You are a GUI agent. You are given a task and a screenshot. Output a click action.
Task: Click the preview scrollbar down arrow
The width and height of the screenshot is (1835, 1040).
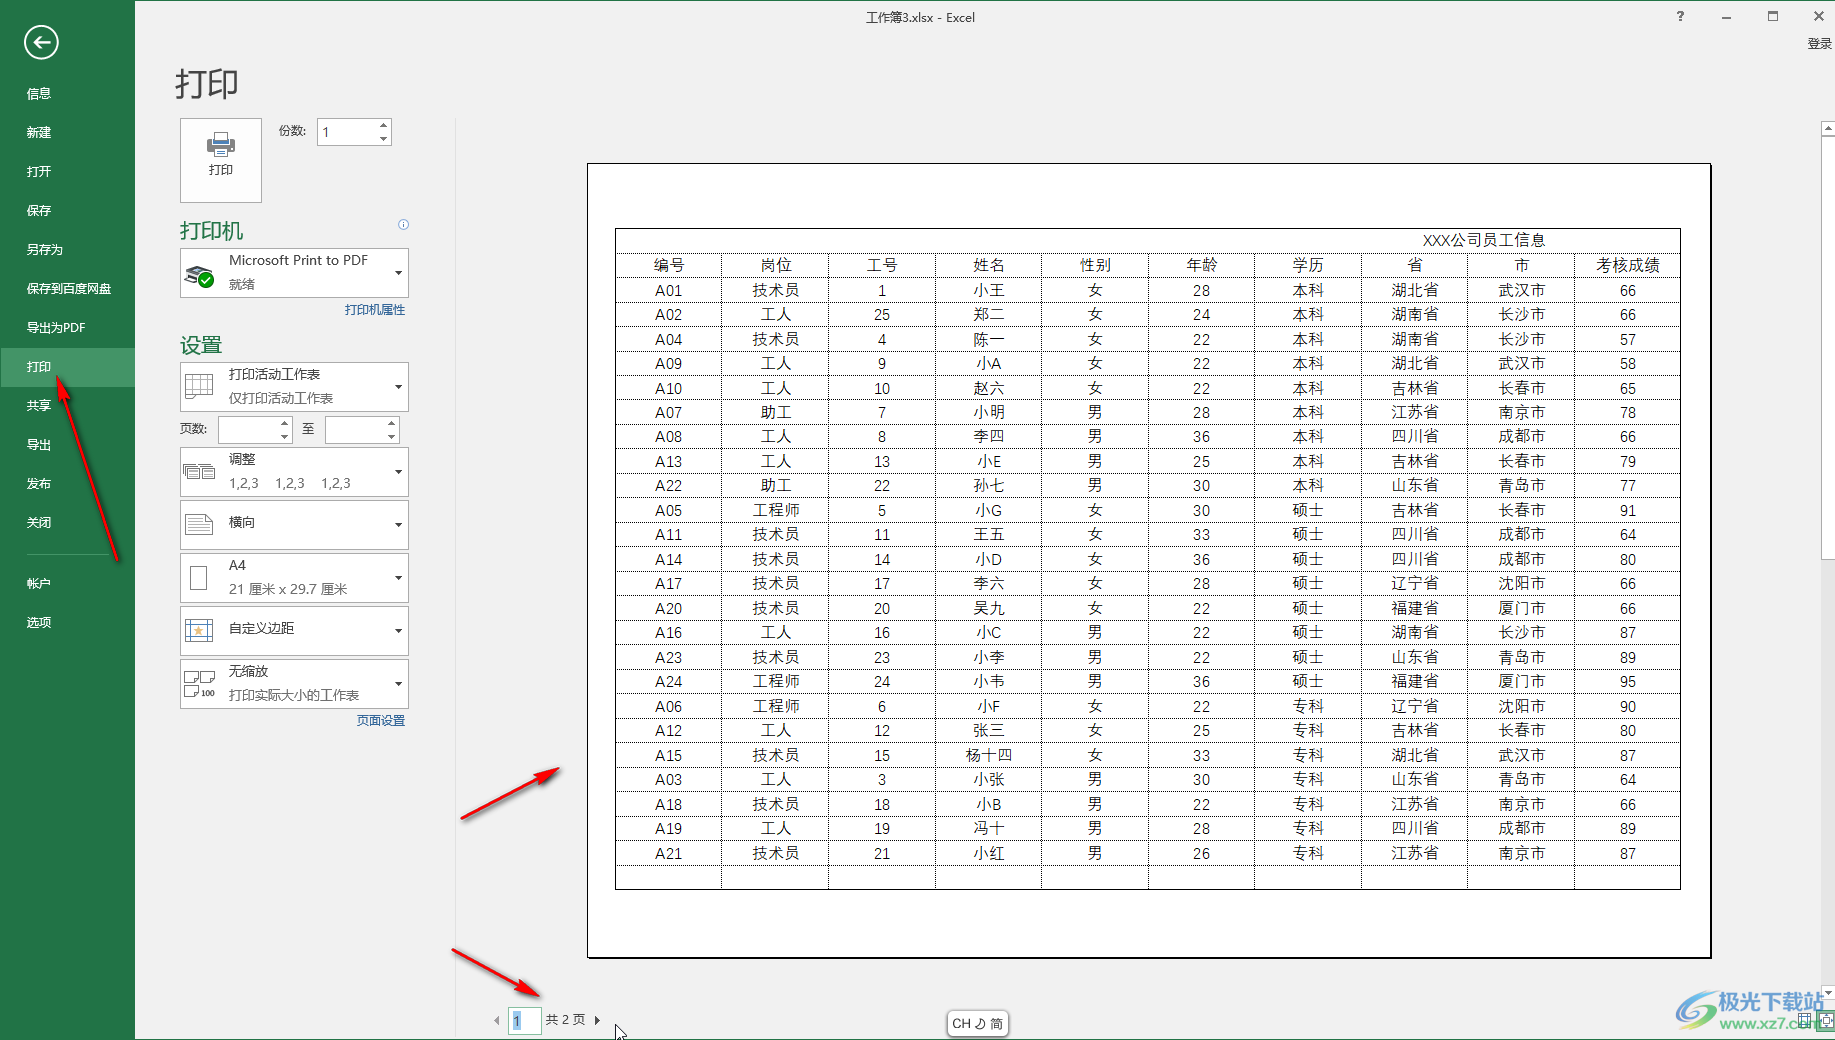click(1827, 993)
